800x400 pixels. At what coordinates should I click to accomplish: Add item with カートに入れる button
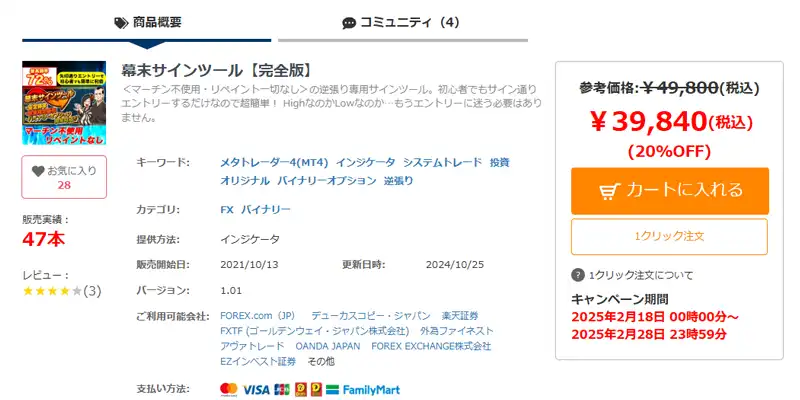click(x=670, y=191)
